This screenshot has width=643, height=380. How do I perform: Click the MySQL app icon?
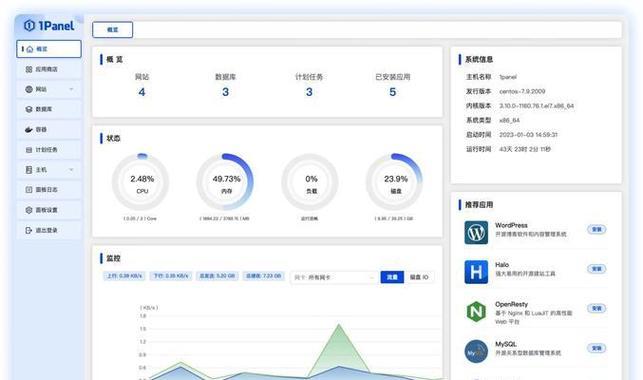tap(476, 351)
